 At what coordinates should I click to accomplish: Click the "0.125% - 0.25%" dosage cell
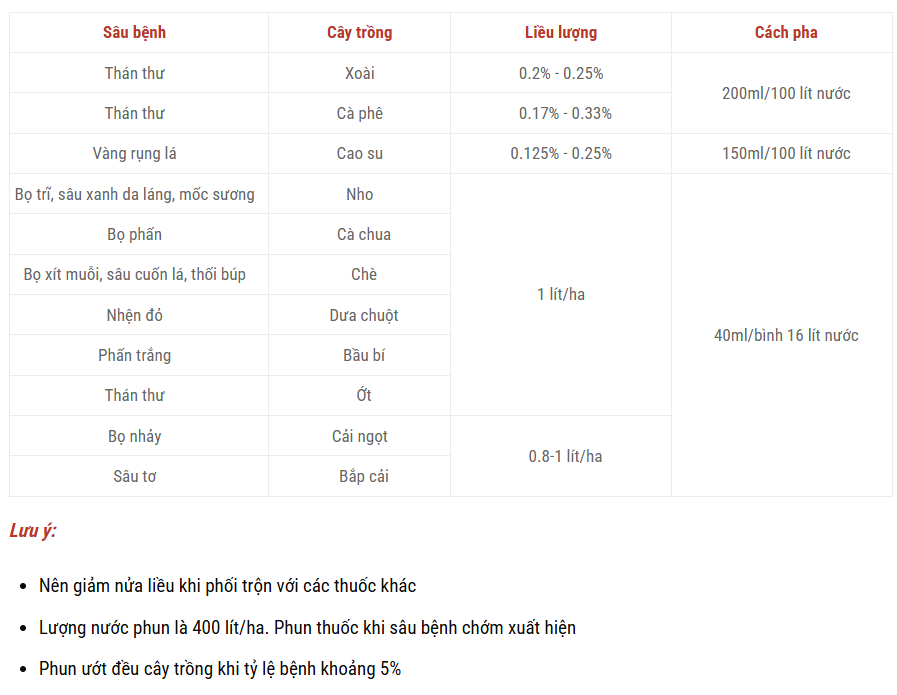pos(560,153)
